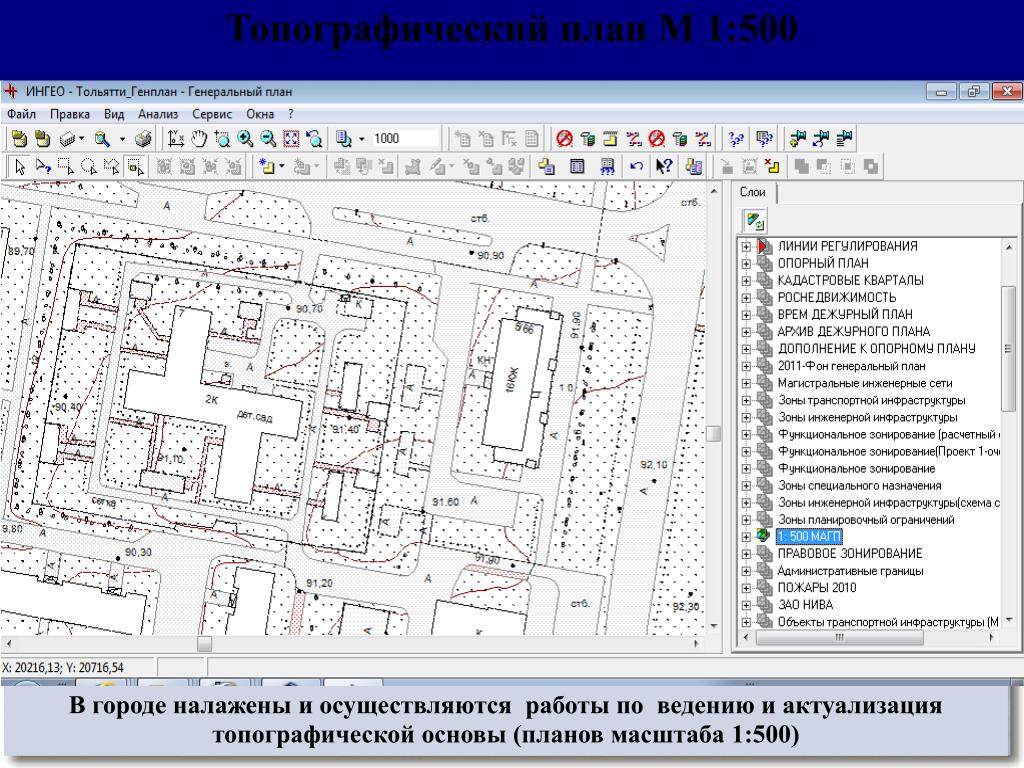Print the map with printer icon
Screen dimensions: 1024x768
pyautogui.click(x=143, y=138)
